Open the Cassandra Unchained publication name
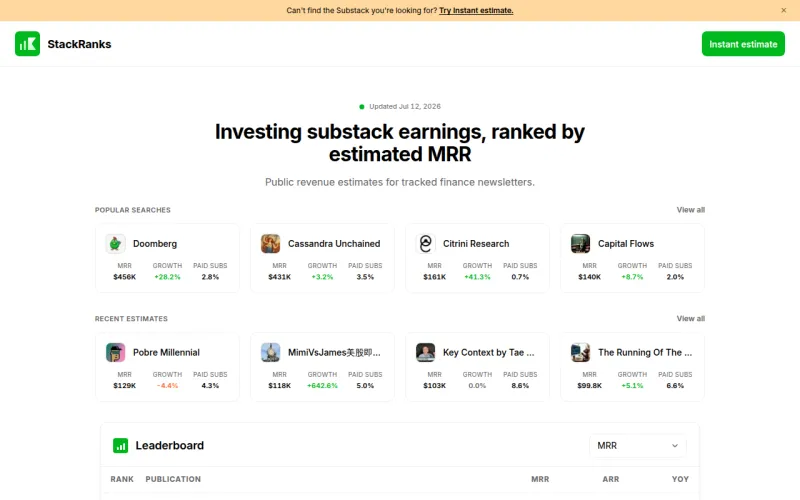Screen dimensions: 800x500 click(334, 243)
